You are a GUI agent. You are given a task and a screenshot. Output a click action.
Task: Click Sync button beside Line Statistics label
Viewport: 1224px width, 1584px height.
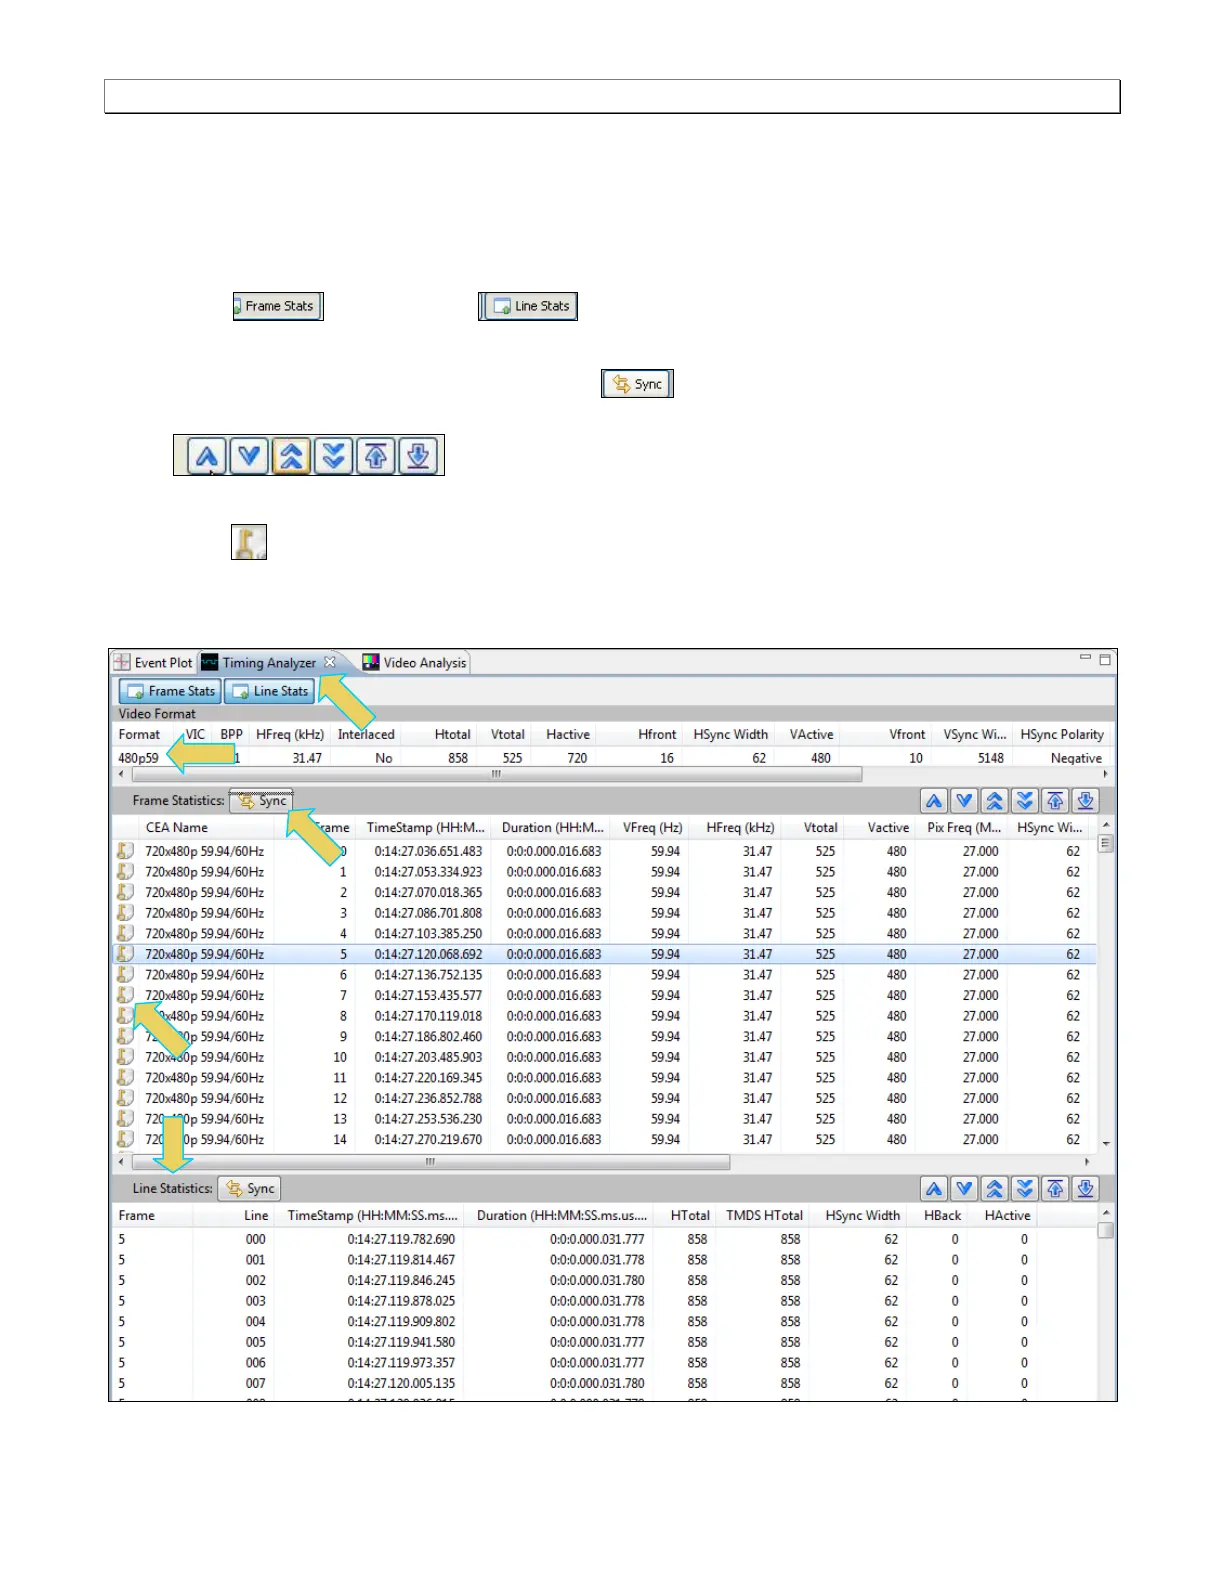(x=250, y=1189)
